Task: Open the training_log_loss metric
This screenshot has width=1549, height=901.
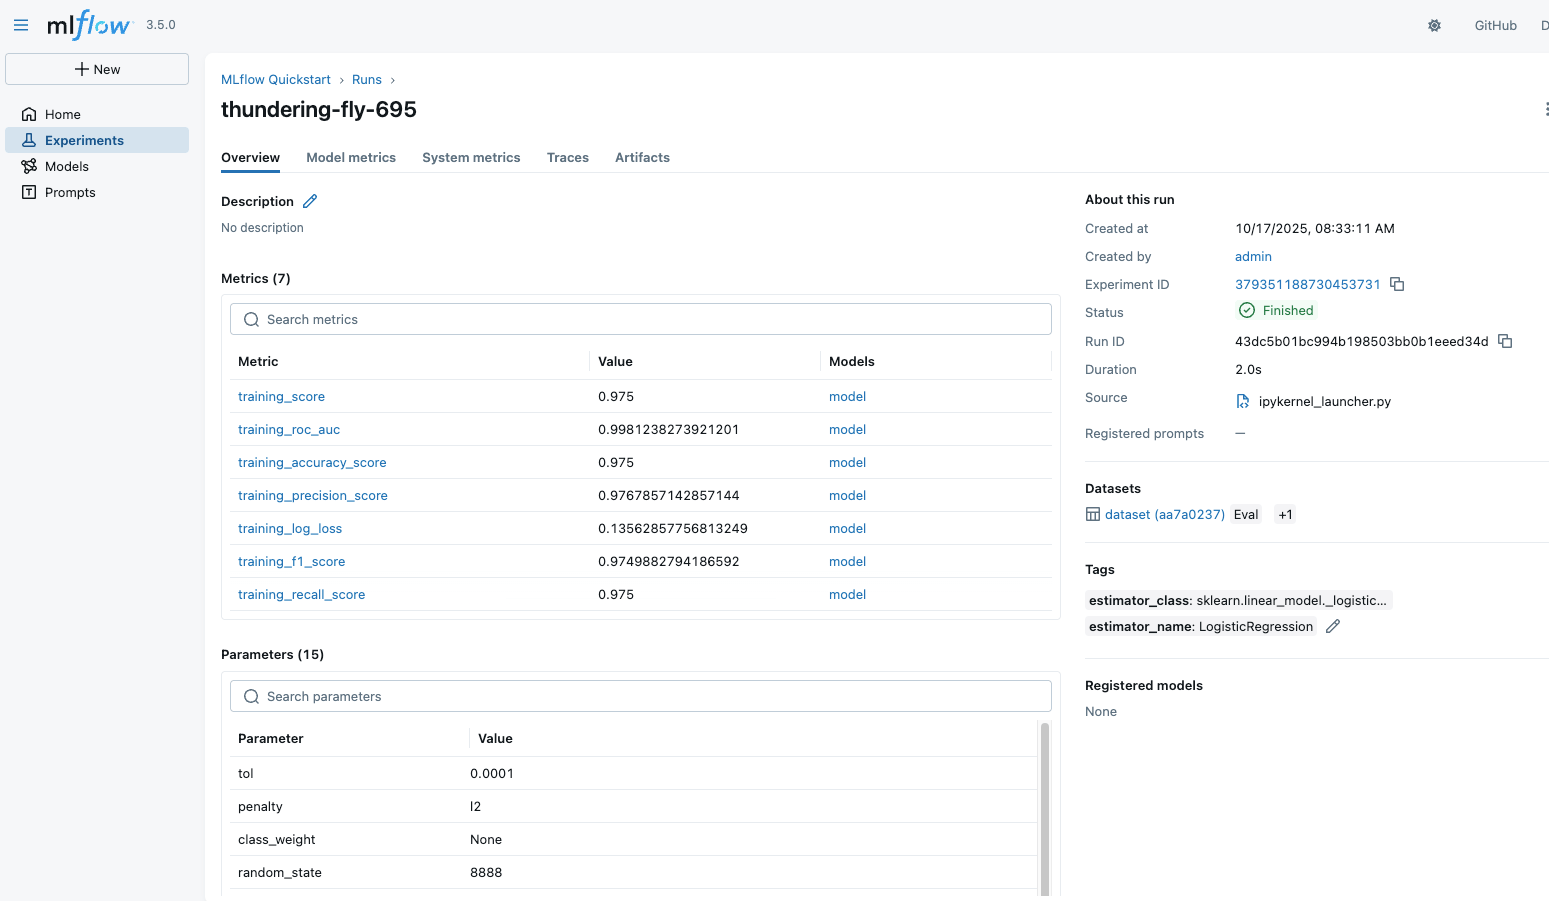Action: (x=290, y=528)
